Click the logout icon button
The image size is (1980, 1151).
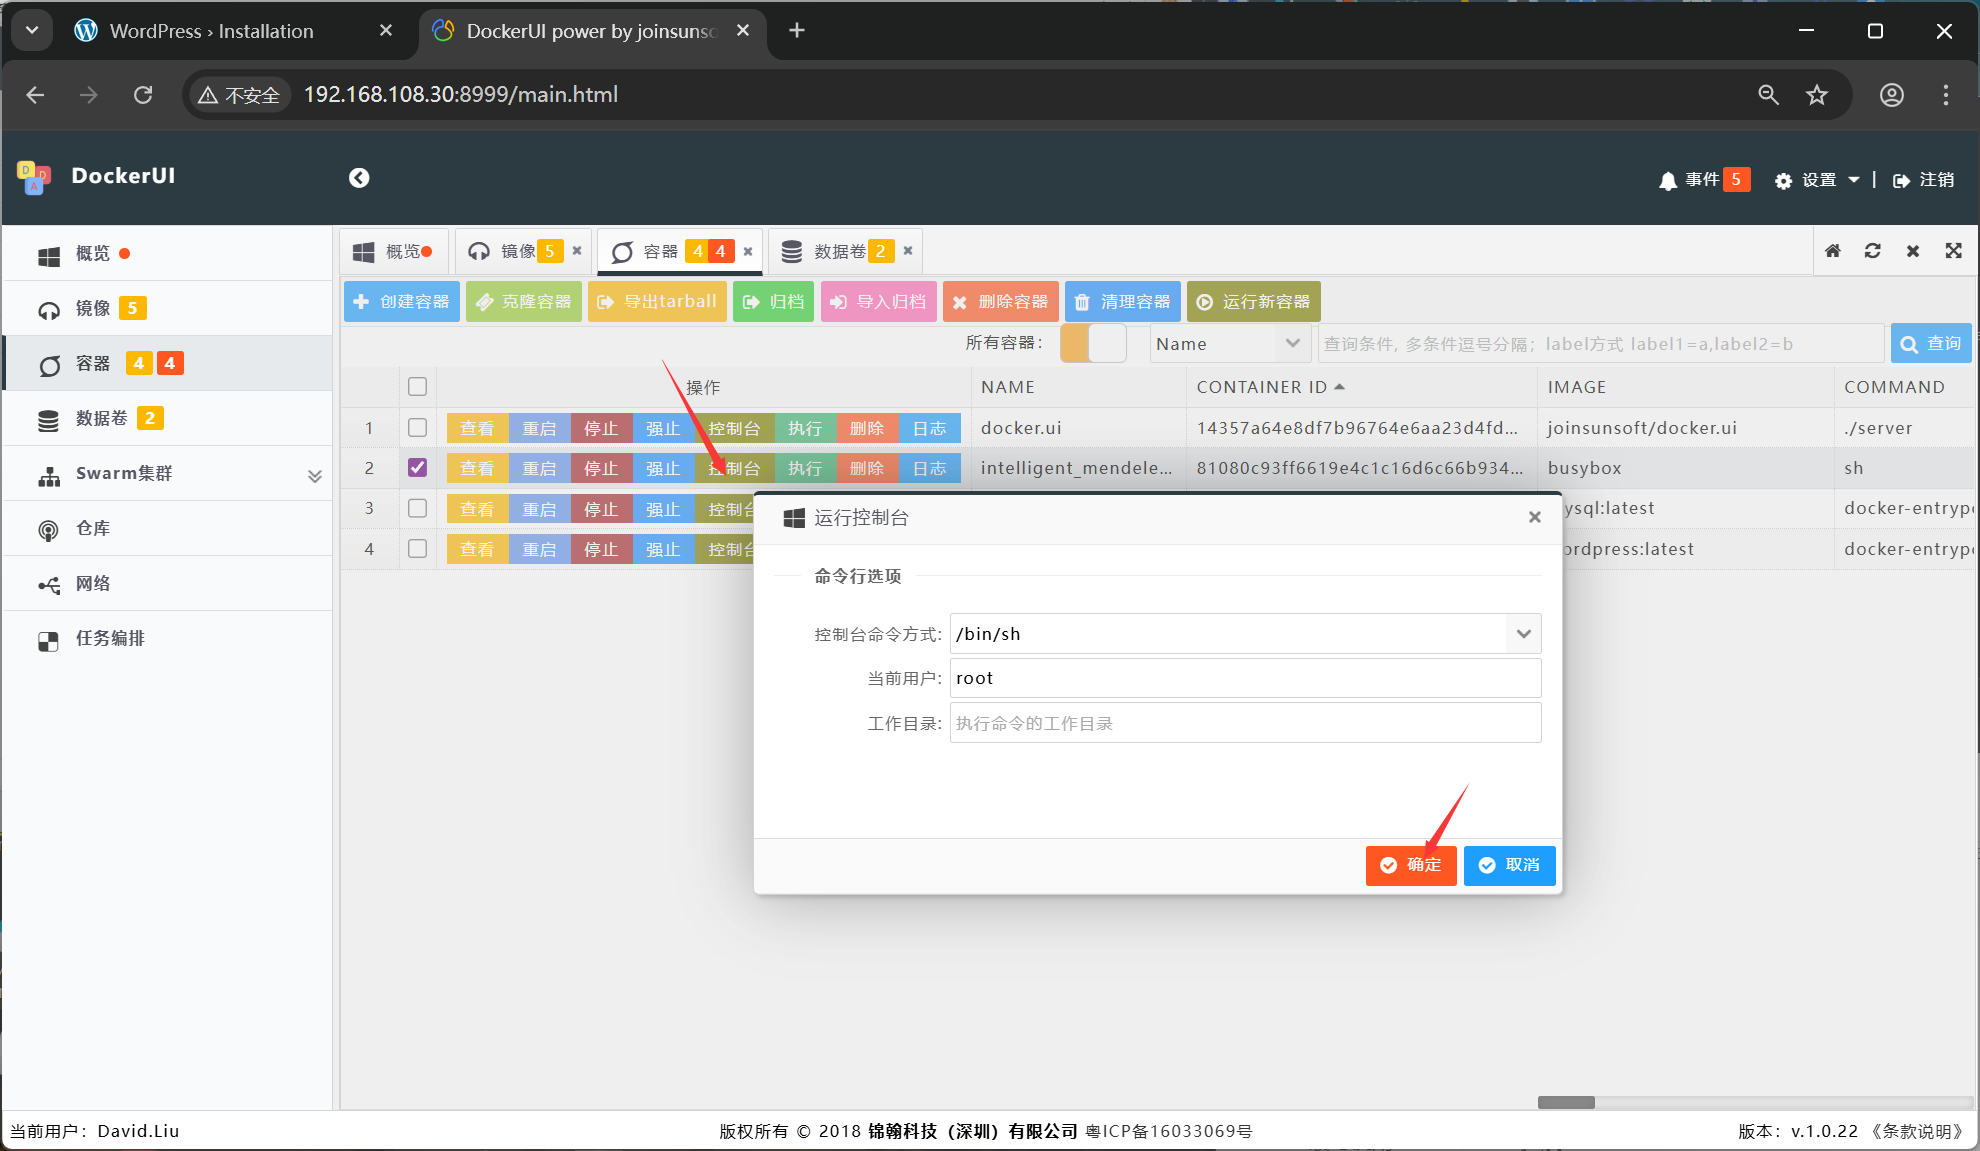1923,180
